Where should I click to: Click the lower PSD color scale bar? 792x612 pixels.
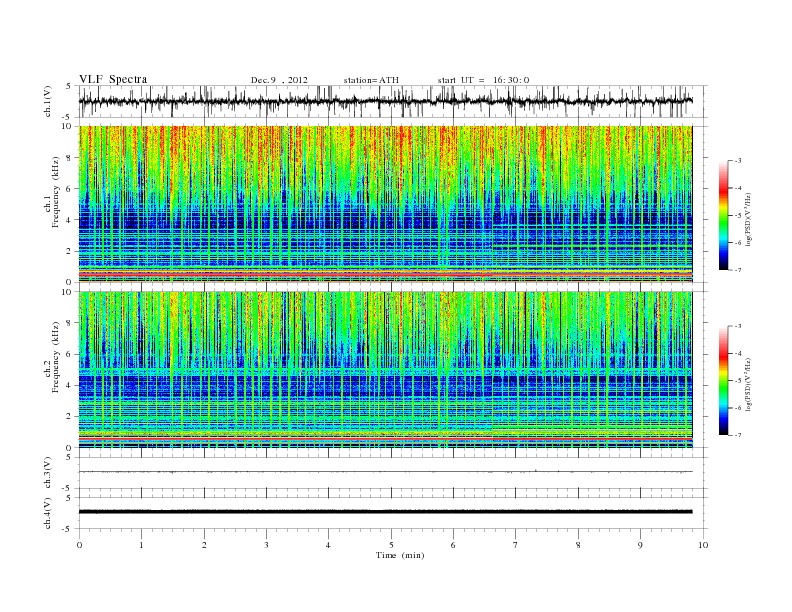pos(724,380)
